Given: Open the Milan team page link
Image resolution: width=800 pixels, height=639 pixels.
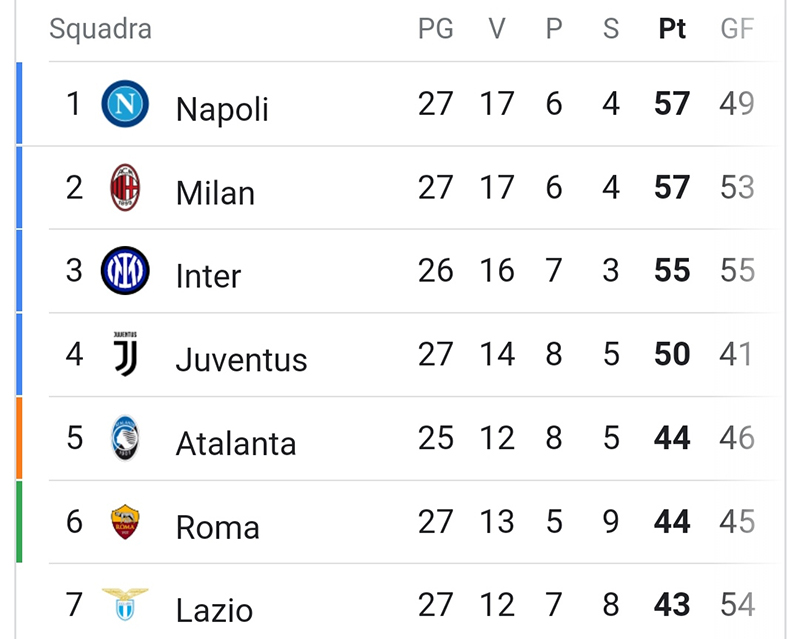Looking at the screenshot, I should 215,192.
